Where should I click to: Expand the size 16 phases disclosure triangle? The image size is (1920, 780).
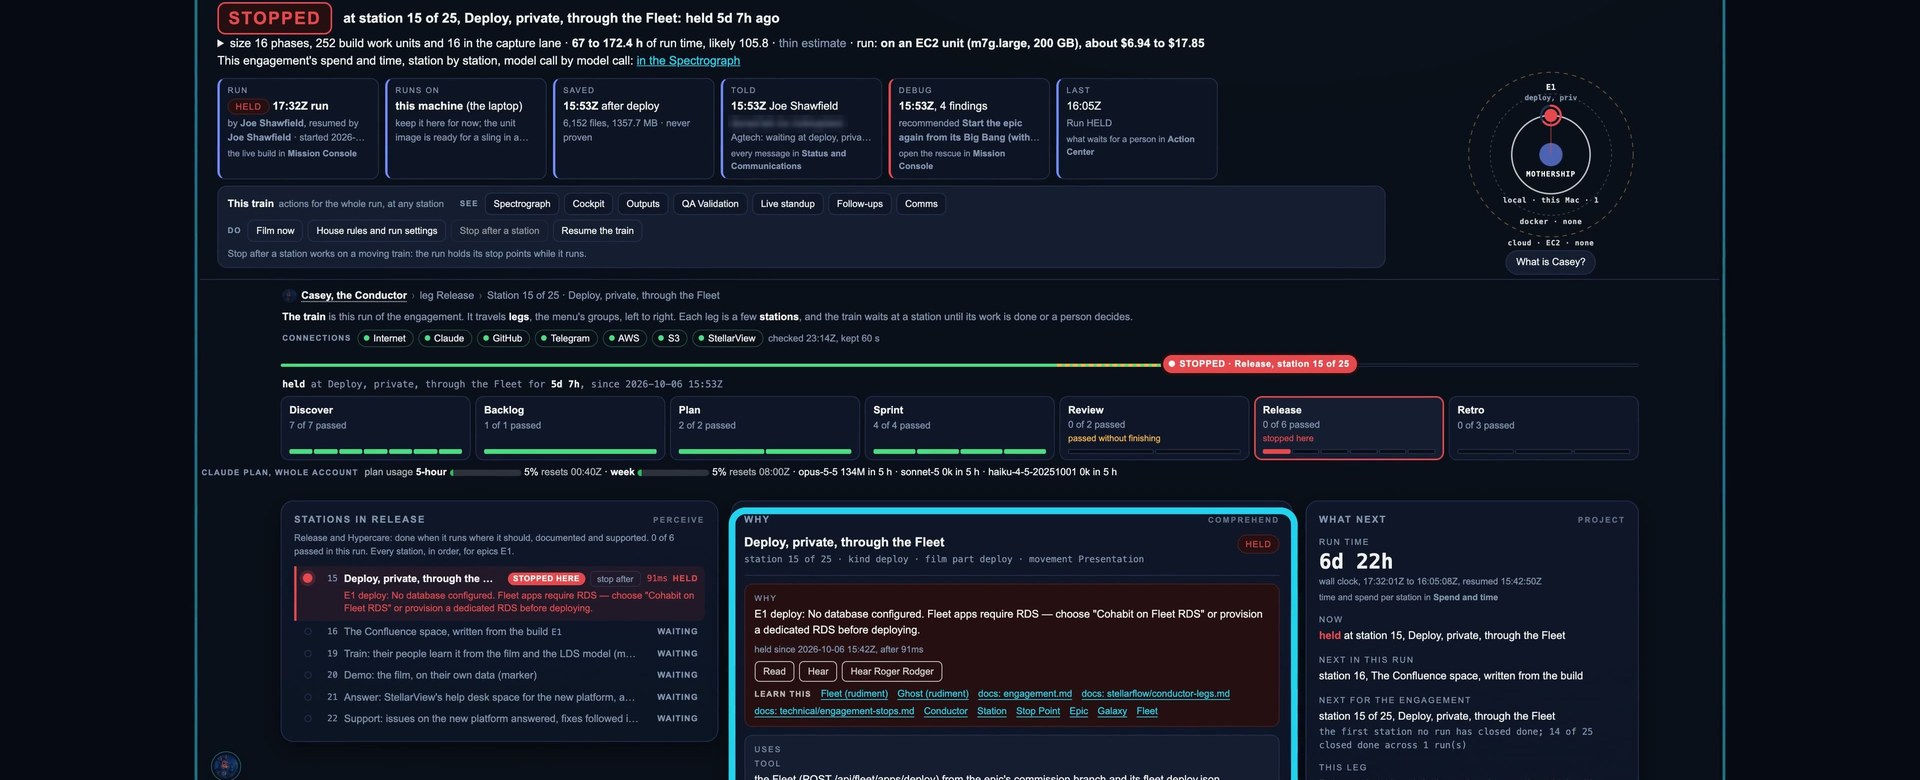[x=221, y=43]
